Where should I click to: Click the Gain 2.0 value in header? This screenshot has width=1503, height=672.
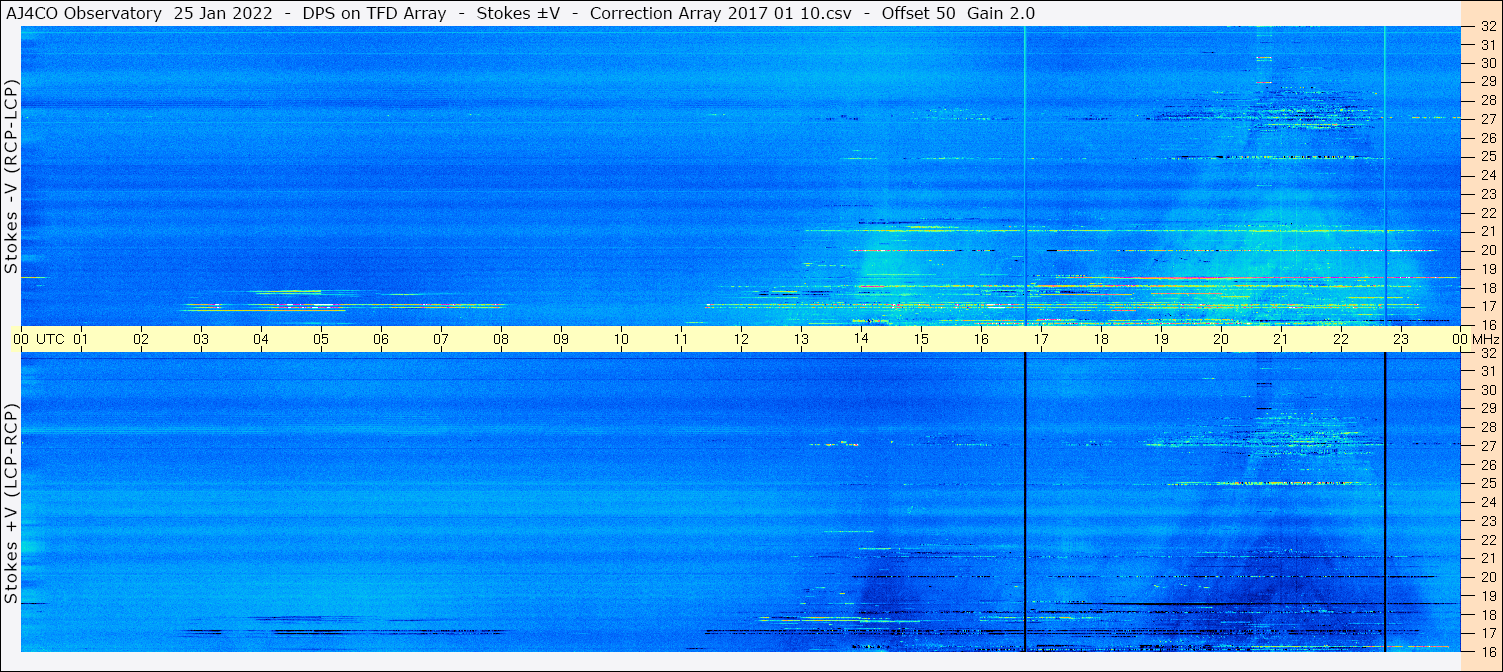[1001, 13]
